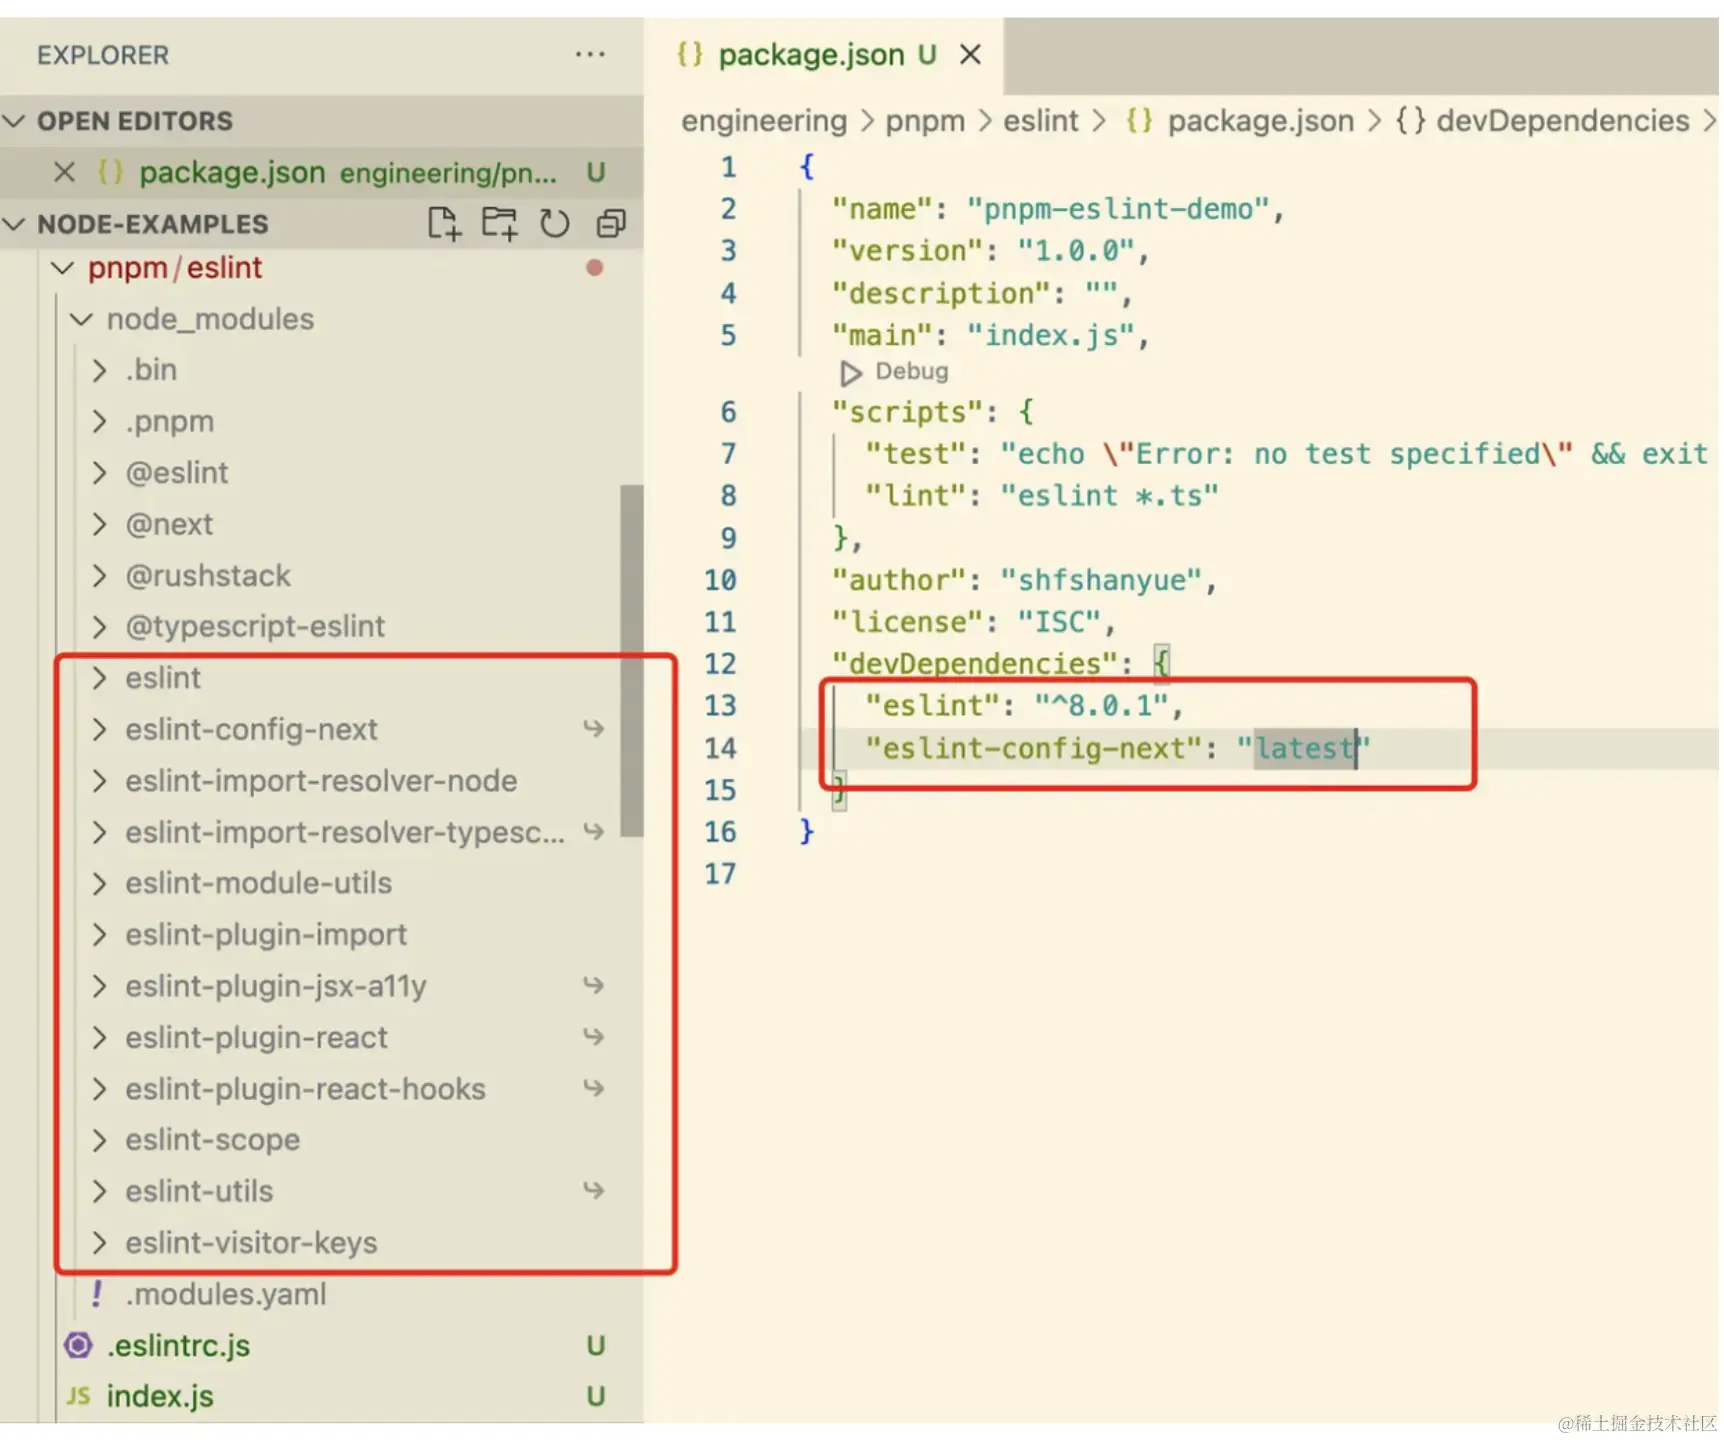Collapse the NODE-EXAMPLES section

coord(15,223)
